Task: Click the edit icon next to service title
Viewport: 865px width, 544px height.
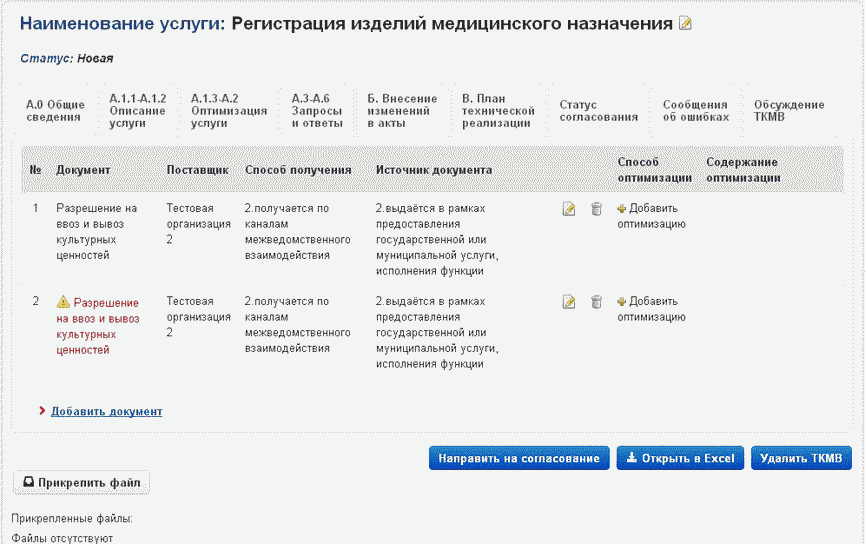Action: click(685, 23)
